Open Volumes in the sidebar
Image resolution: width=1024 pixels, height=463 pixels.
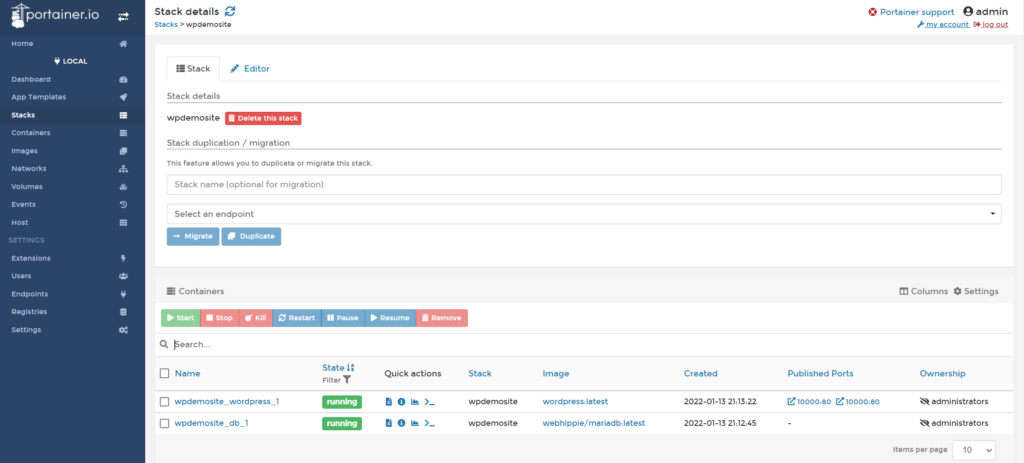coord(27,186)
